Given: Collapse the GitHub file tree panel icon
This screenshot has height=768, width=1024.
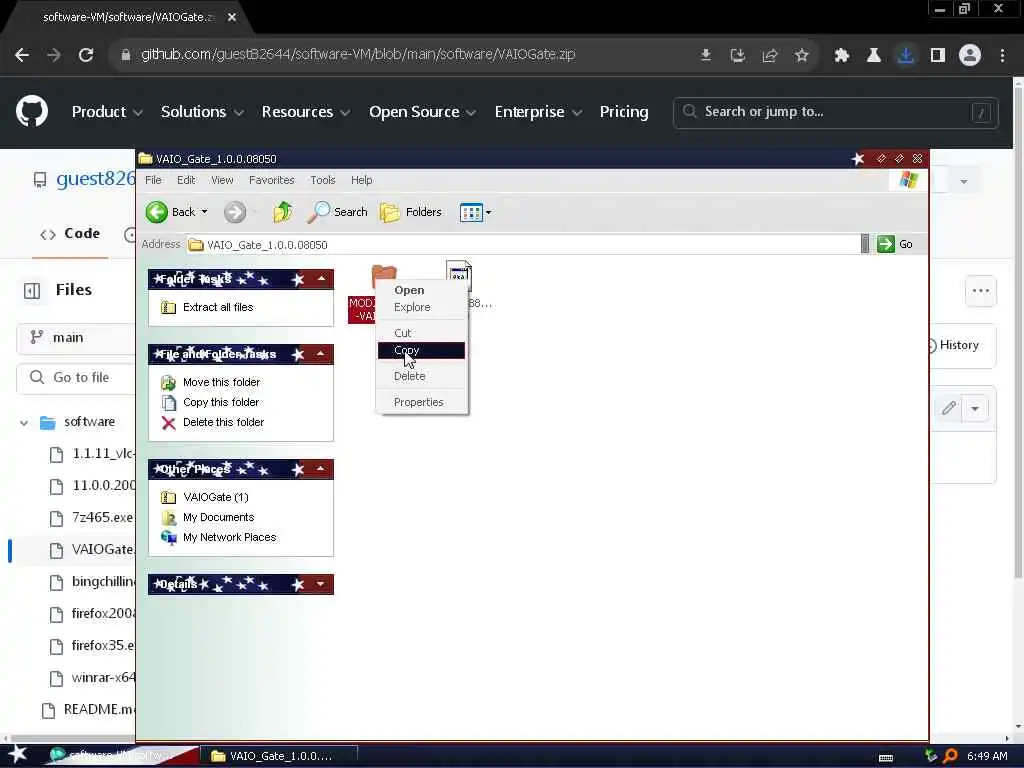Looking at the screenshot, I should [32, 291].
